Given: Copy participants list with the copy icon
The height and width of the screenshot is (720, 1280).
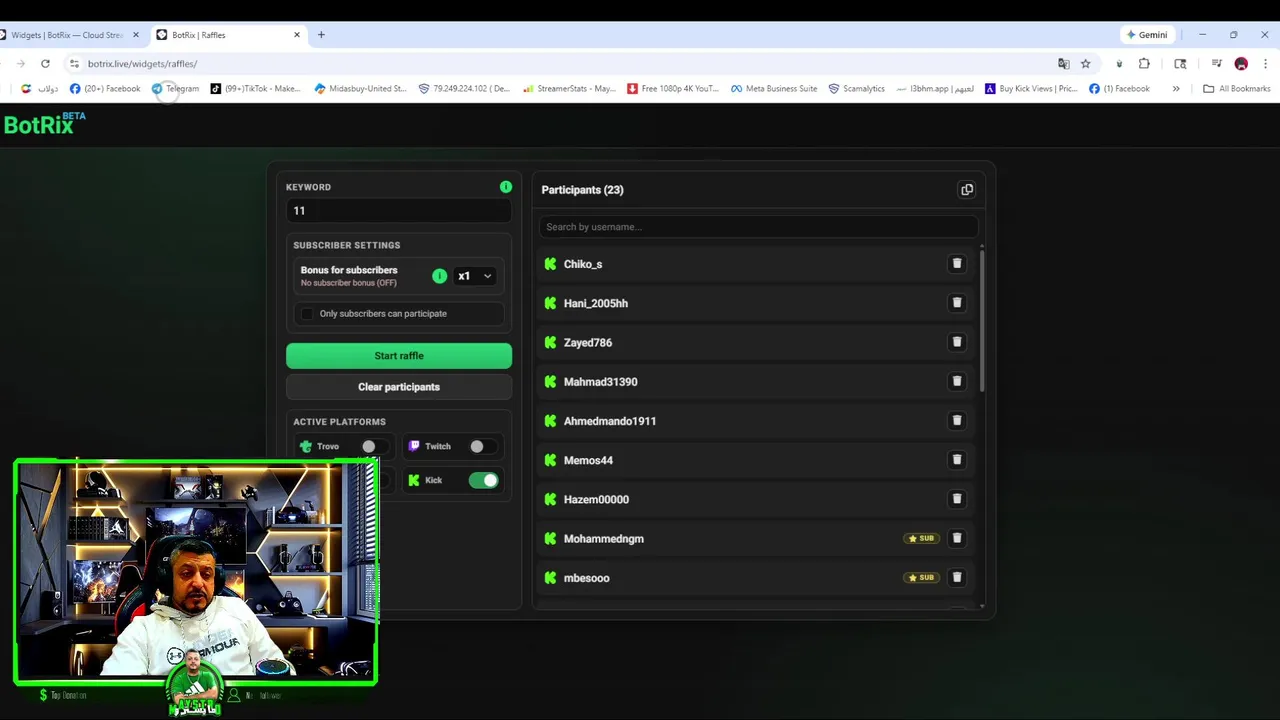Looking at the screenshot, I should tap(967, 190).
